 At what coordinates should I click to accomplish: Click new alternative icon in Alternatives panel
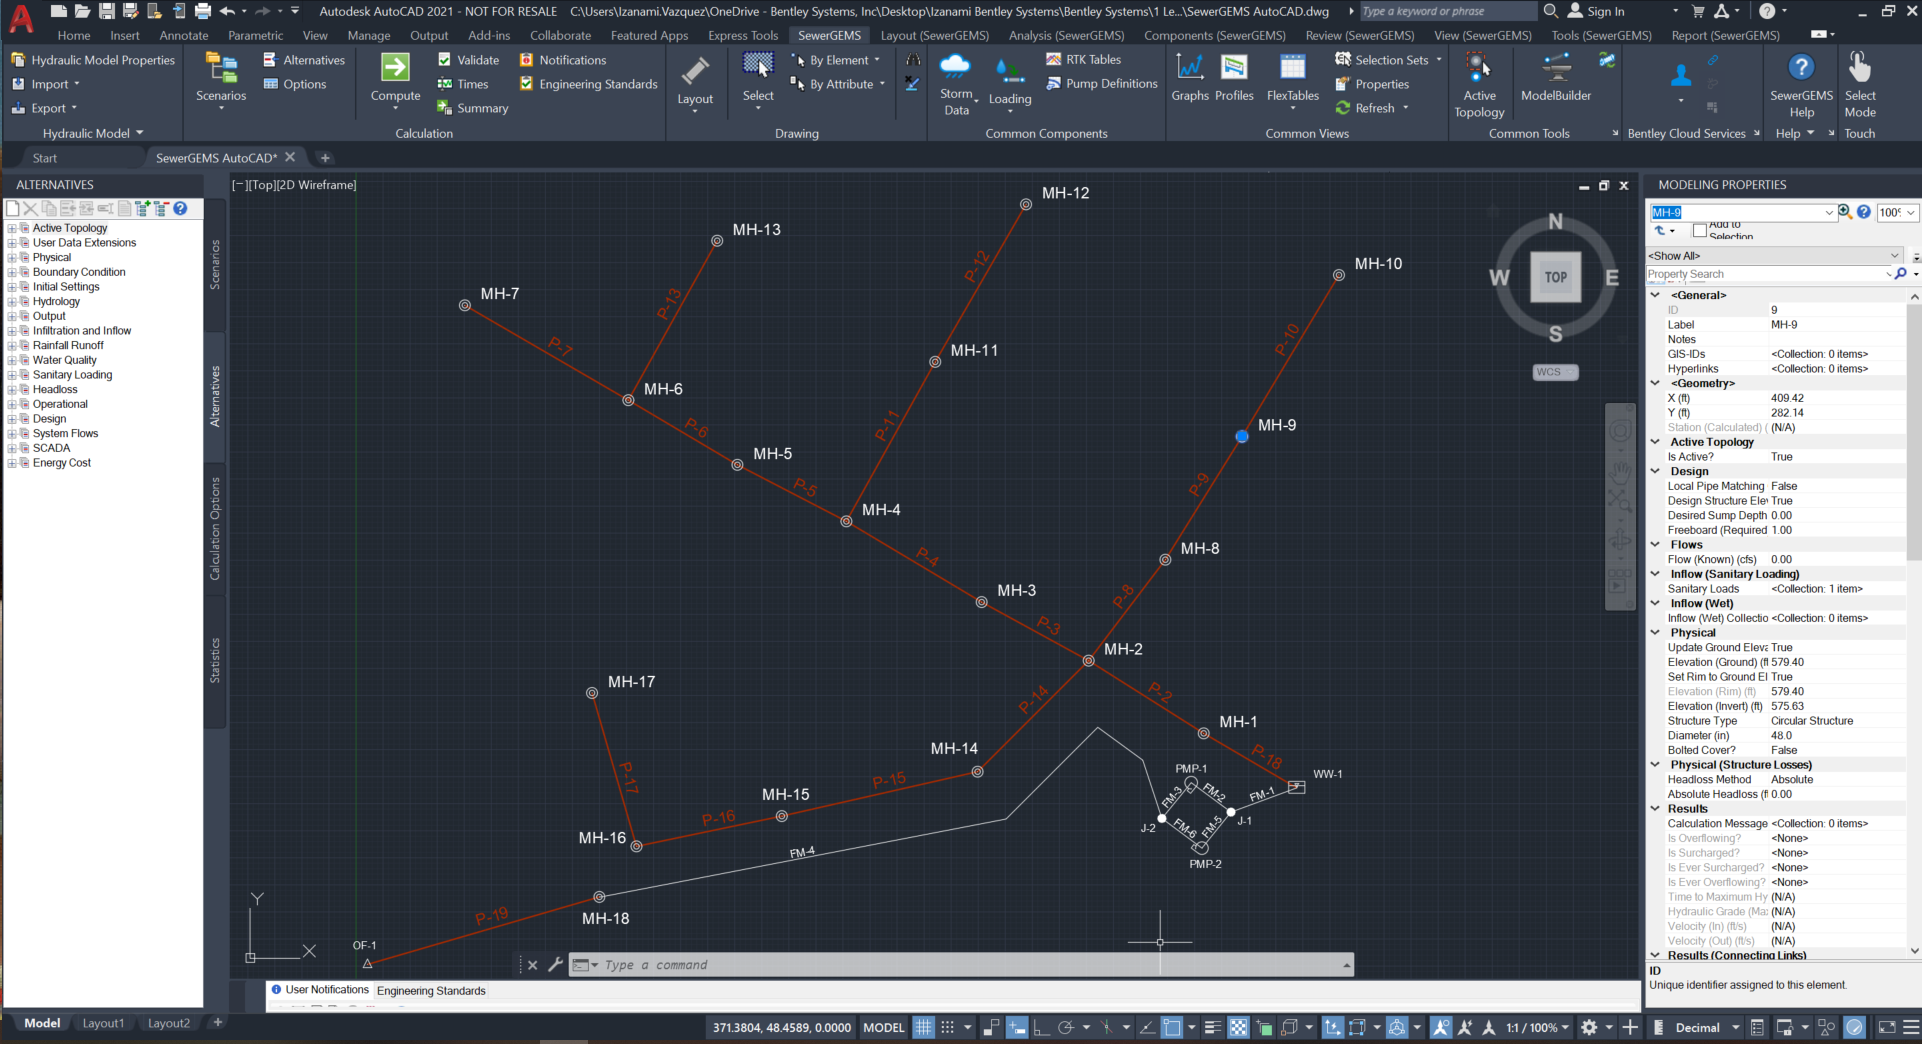[x=13, y=208]
